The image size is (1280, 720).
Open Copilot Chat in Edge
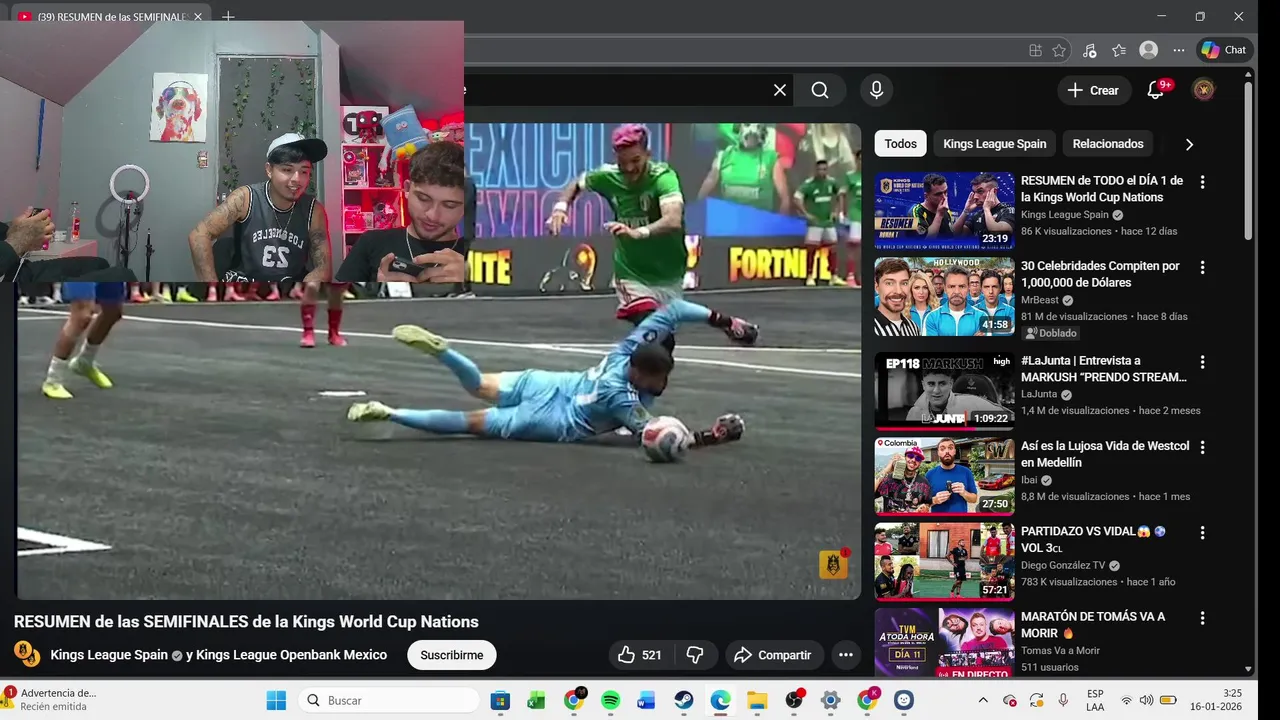click(1224, 50)
